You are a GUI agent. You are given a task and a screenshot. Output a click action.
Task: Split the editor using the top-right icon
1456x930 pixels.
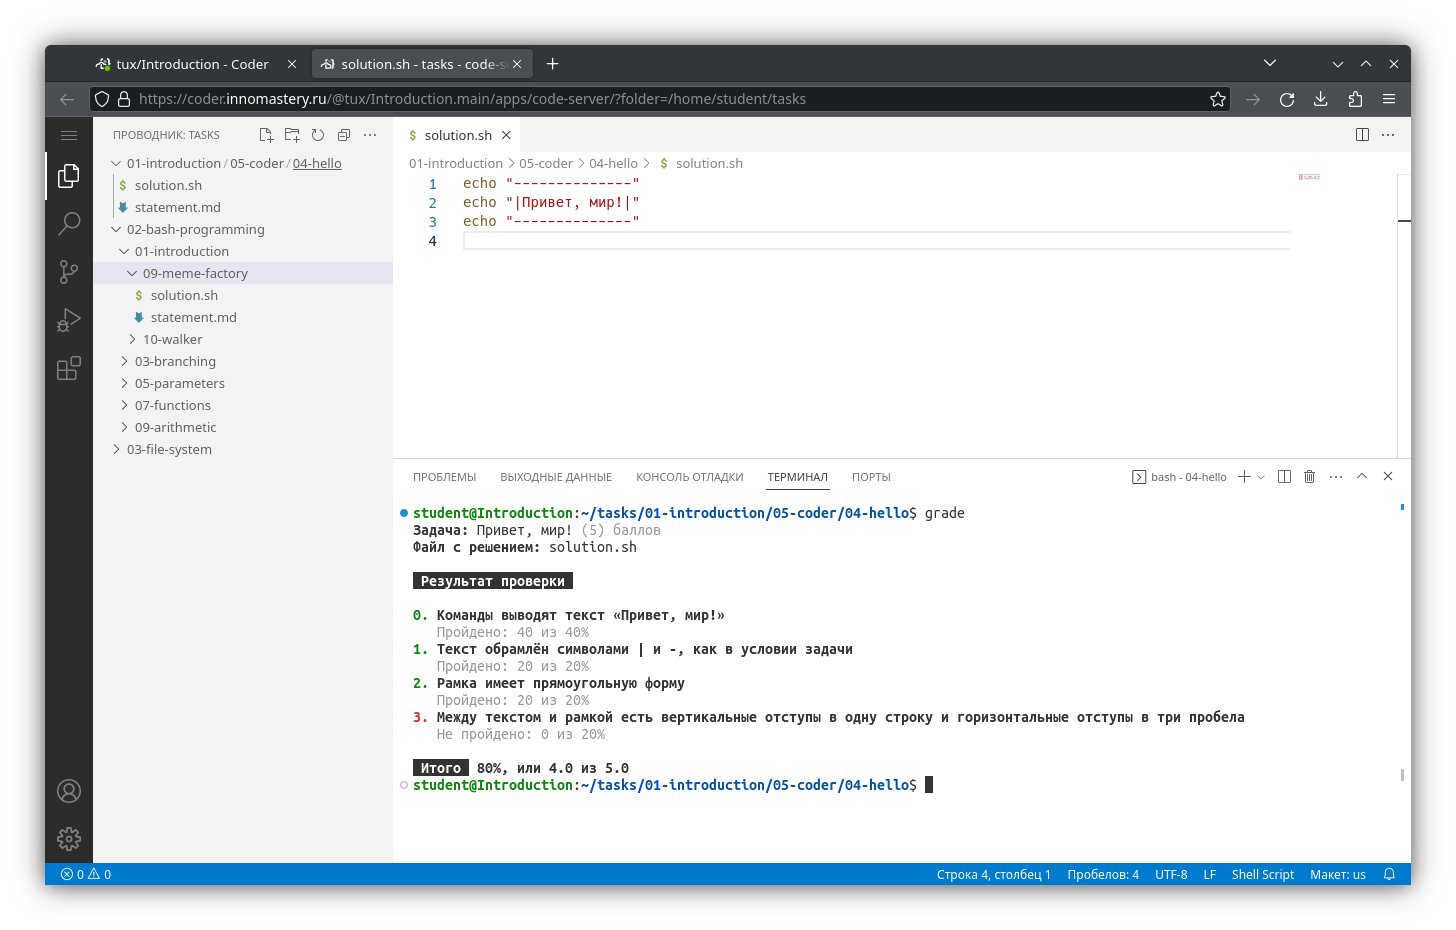pos(1361,134)
